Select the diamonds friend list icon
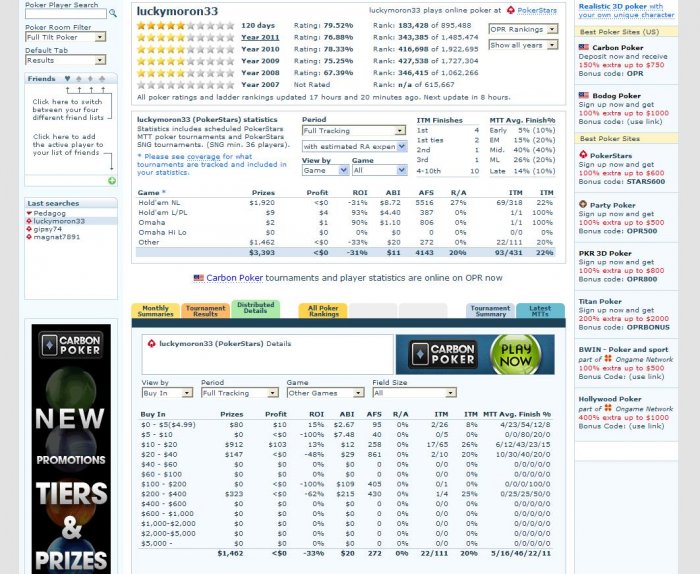The width and height of the screenshot is (700, 574). tap(91, 79)
